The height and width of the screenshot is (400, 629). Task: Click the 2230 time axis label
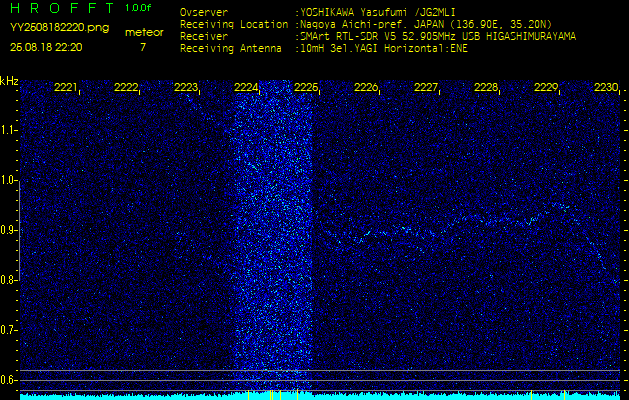pyautogui.click(x=606, y=87)
